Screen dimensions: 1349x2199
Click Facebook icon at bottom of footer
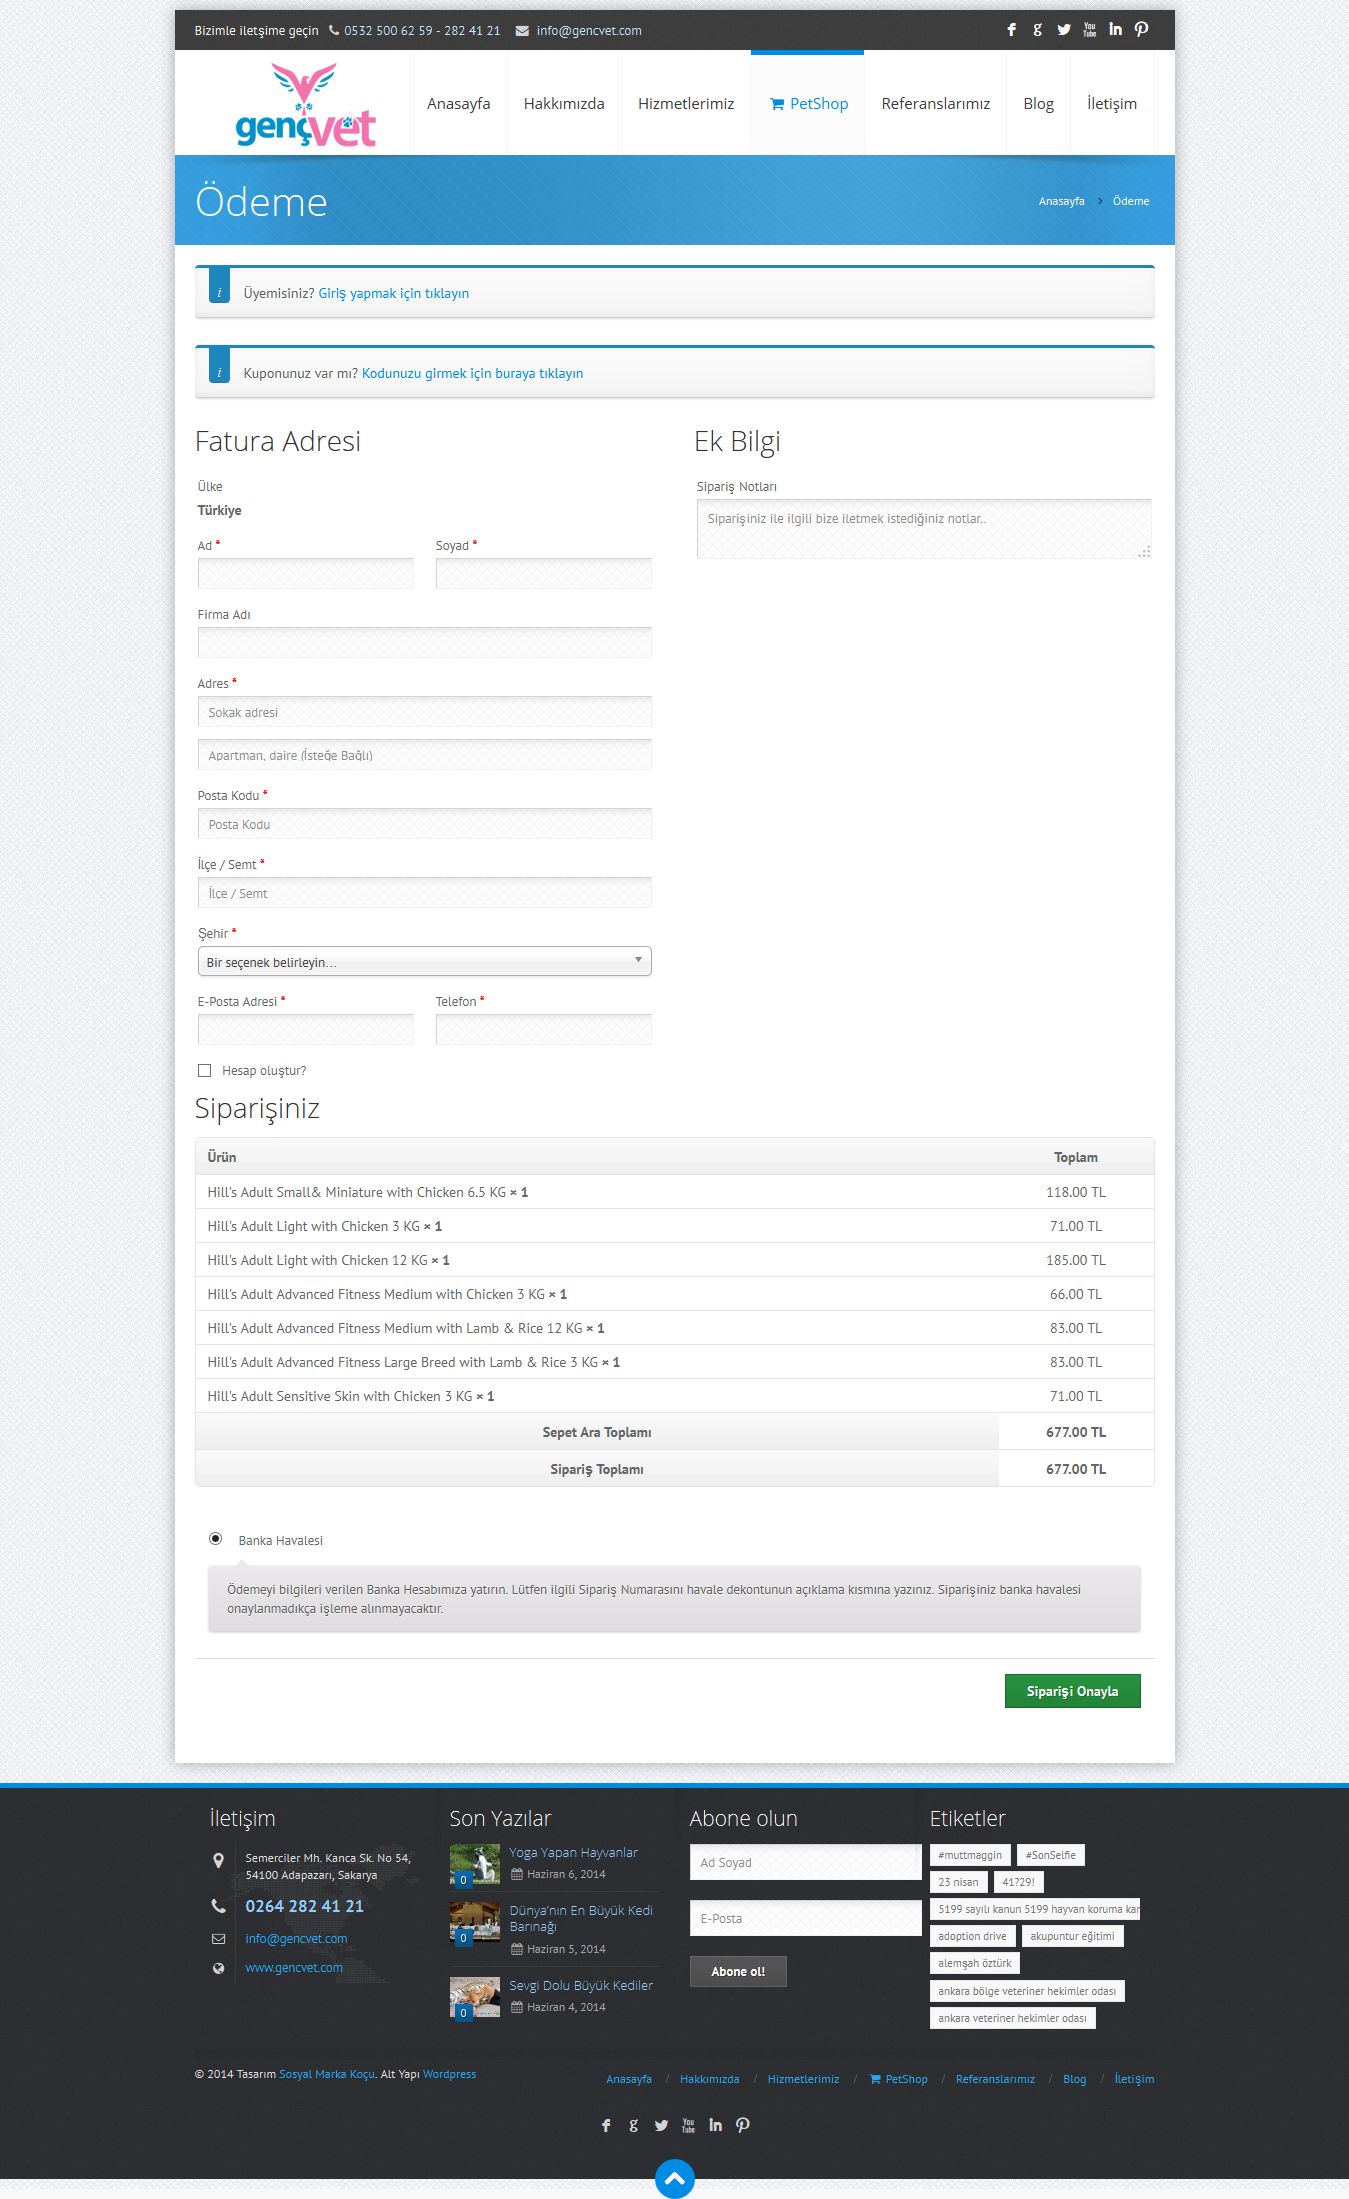click(x=606, y=2125)
